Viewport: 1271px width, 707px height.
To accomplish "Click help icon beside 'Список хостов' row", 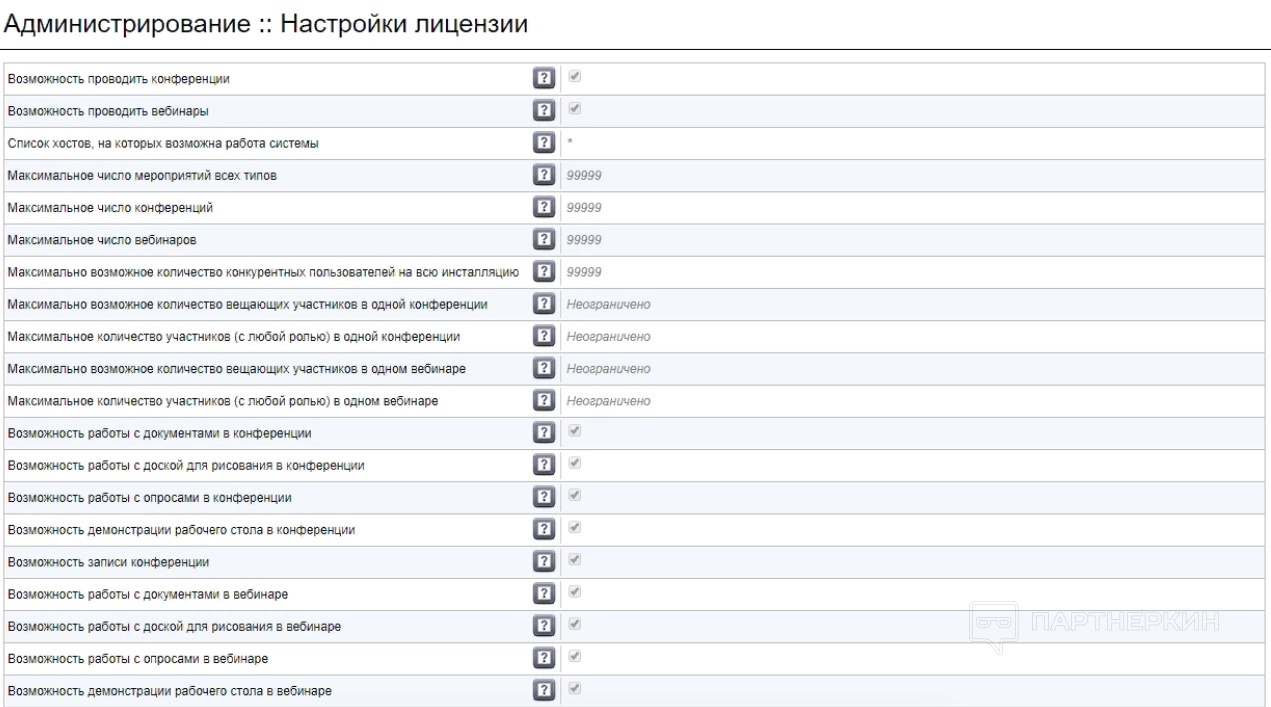I will 544,143.
